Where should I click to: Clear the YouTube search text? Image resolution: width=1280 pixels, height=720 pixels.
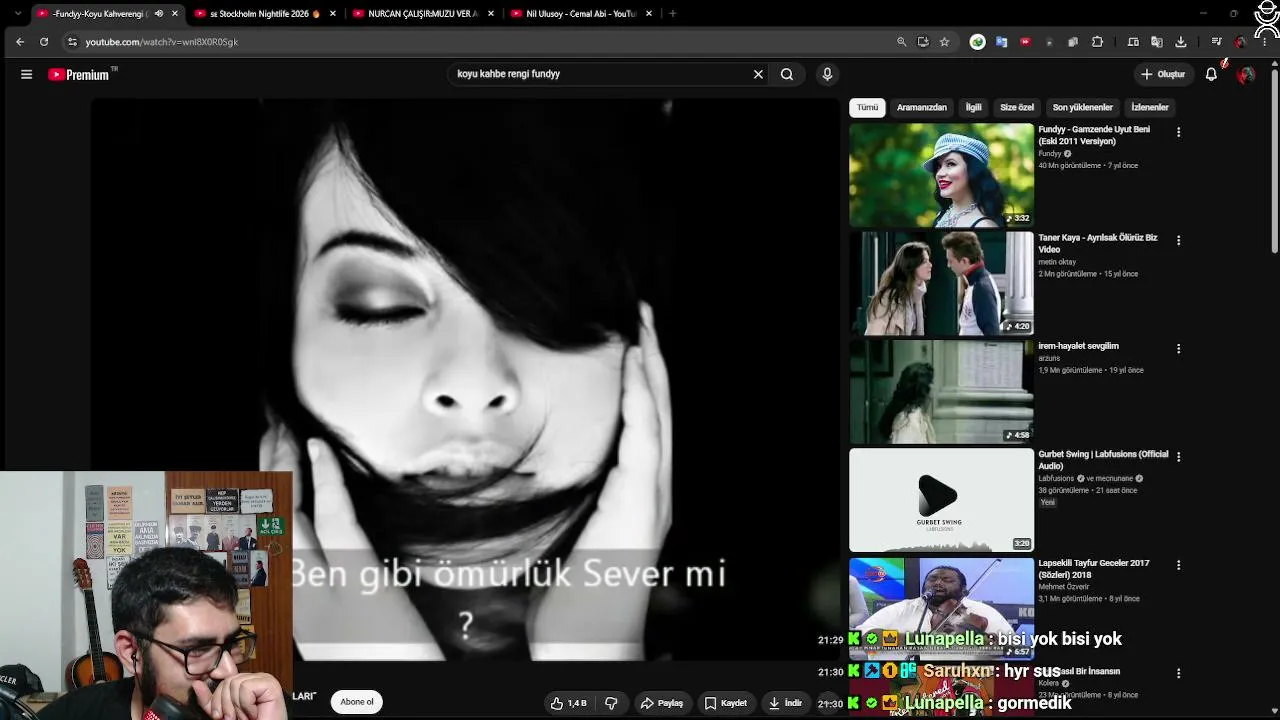[758, 74]
